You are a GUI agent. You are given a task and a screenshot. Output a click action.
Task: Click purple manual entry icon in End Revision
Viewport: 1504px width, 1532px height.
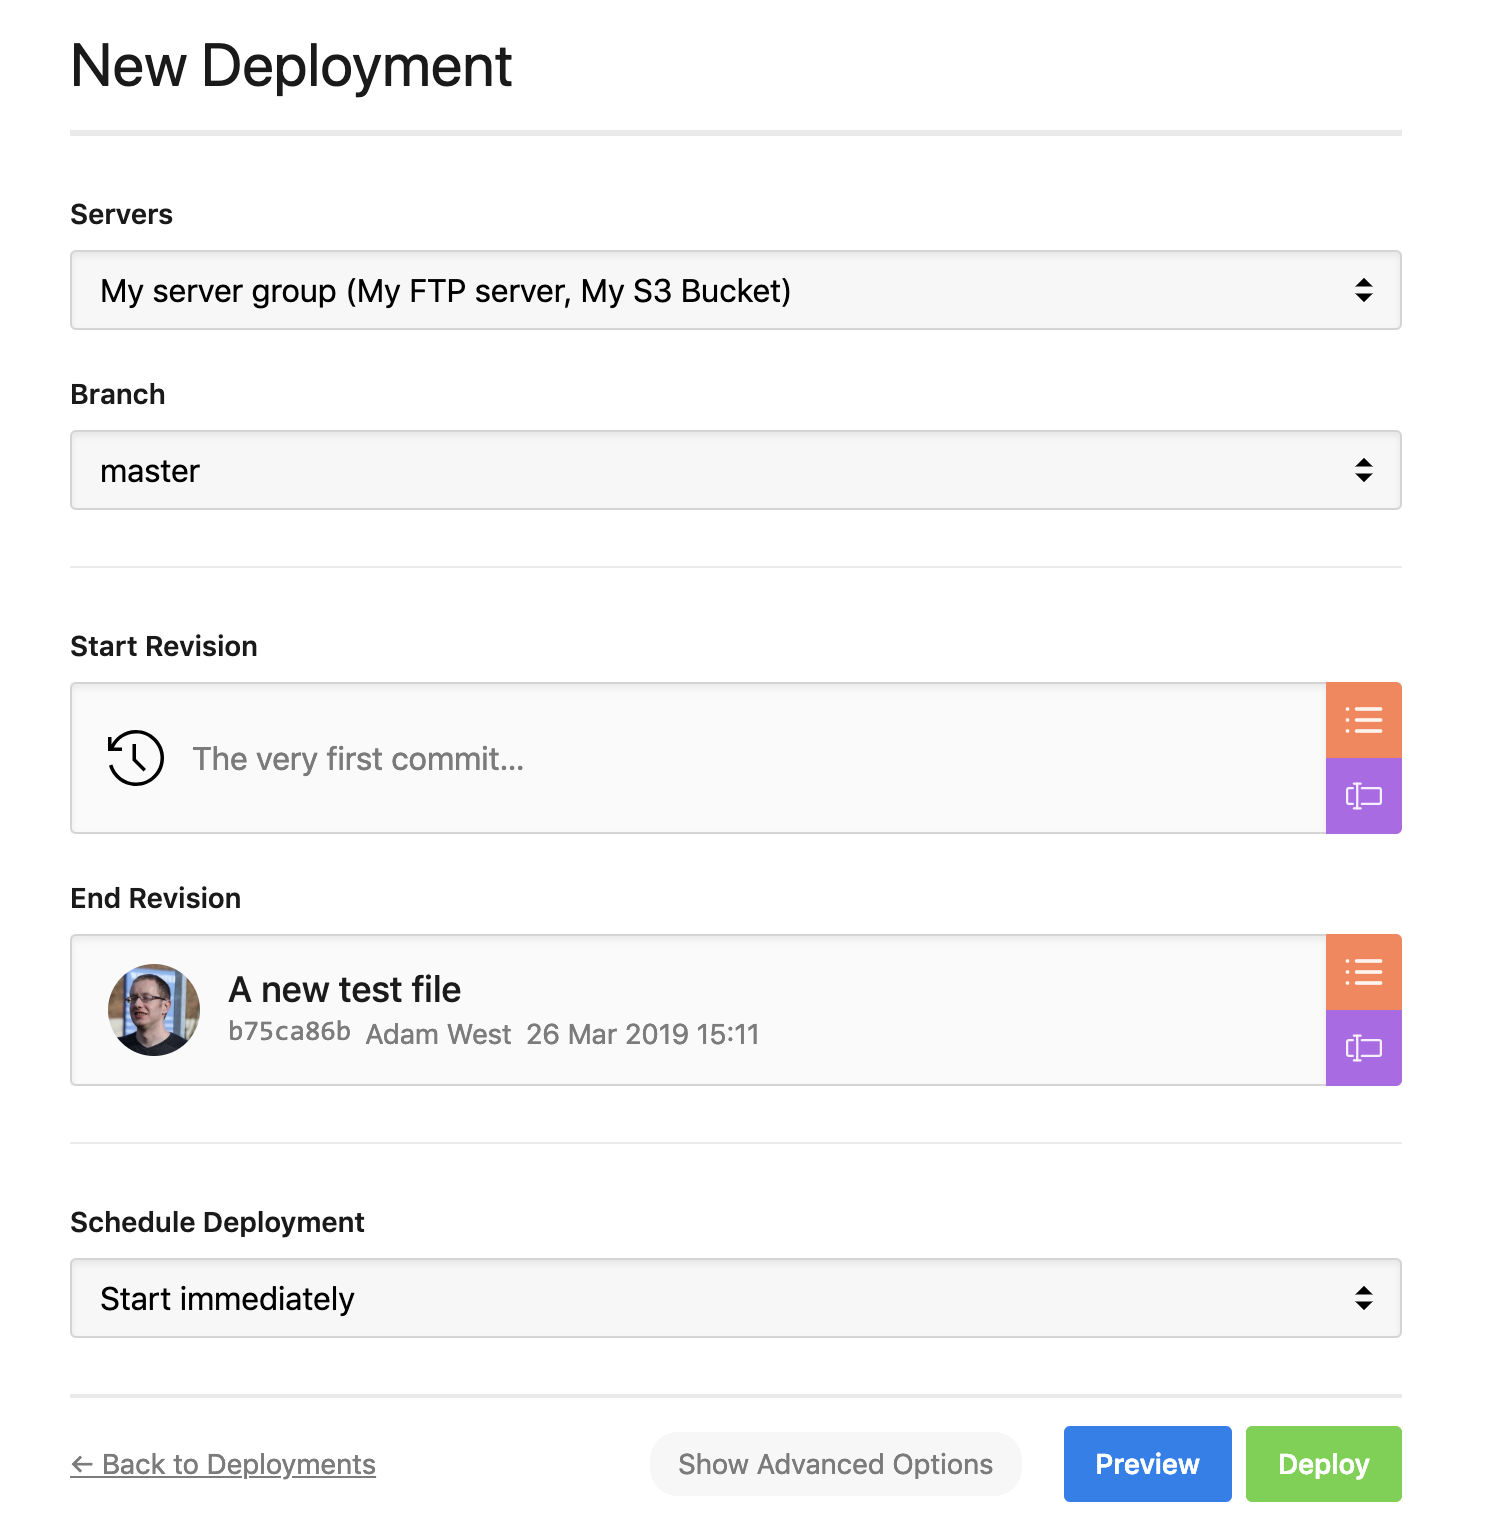(1363, 1048)
